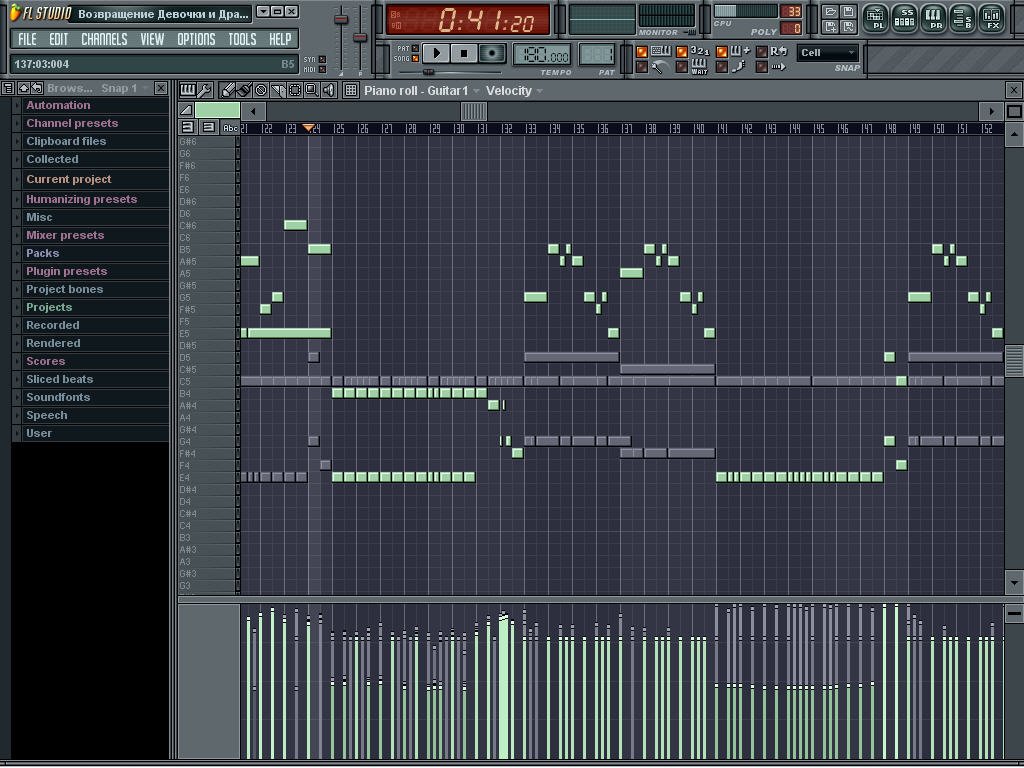Screen dimensions: 1024x768
Task: Select the Draw pencil tool in piano roll
Action: [227, 90]
